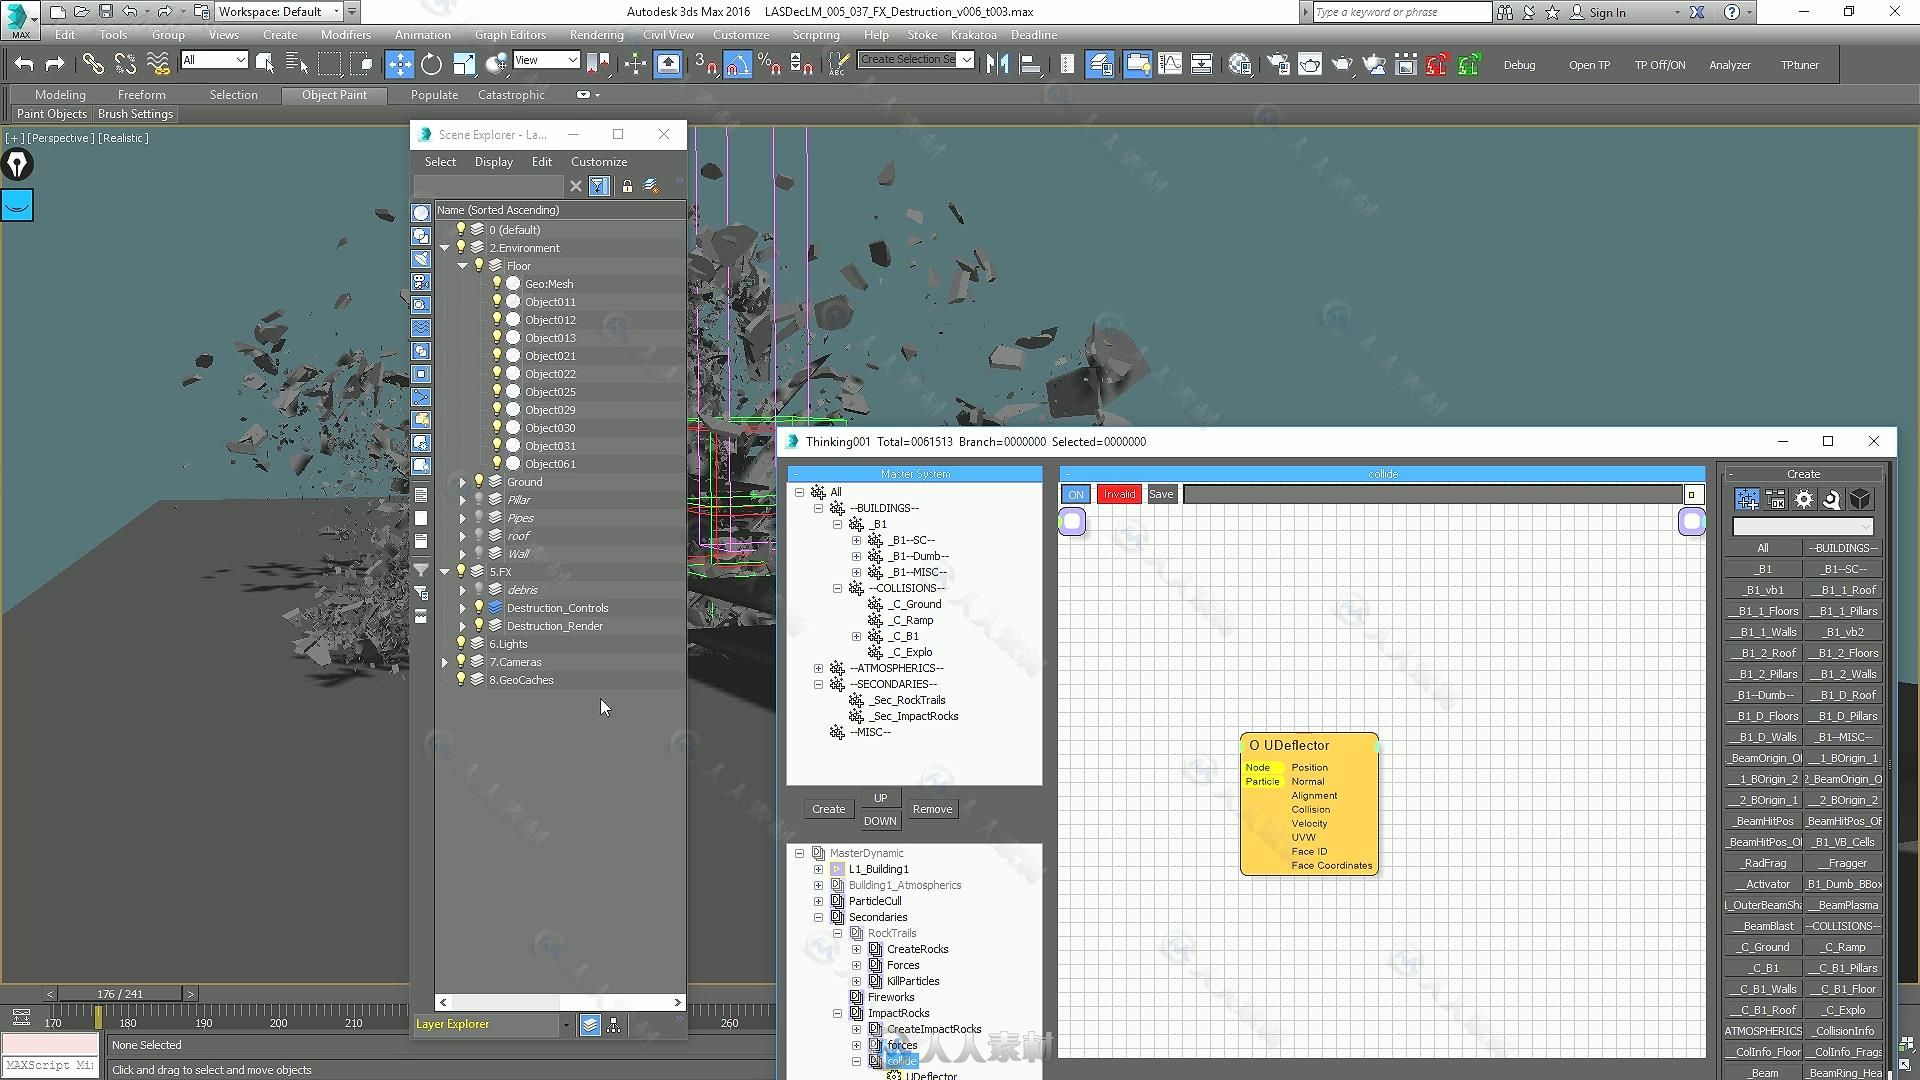Image resolution: width=1920 pixels, height=1080 pixels.
Task: Click the Destruction_Controls layer item
Action: tap(555, 607)
